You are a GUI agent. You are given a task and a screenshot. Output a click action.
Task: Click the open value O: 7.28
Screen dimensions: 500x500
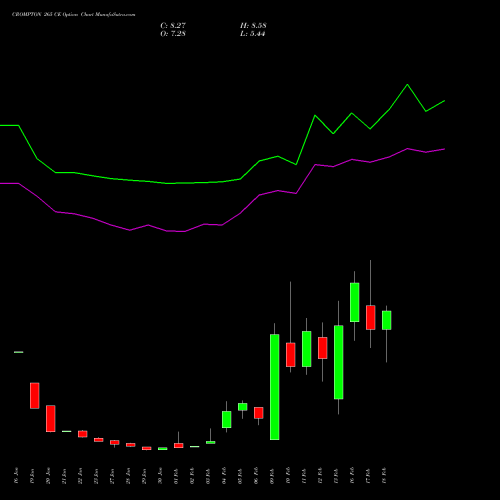[x=173, y=34]
